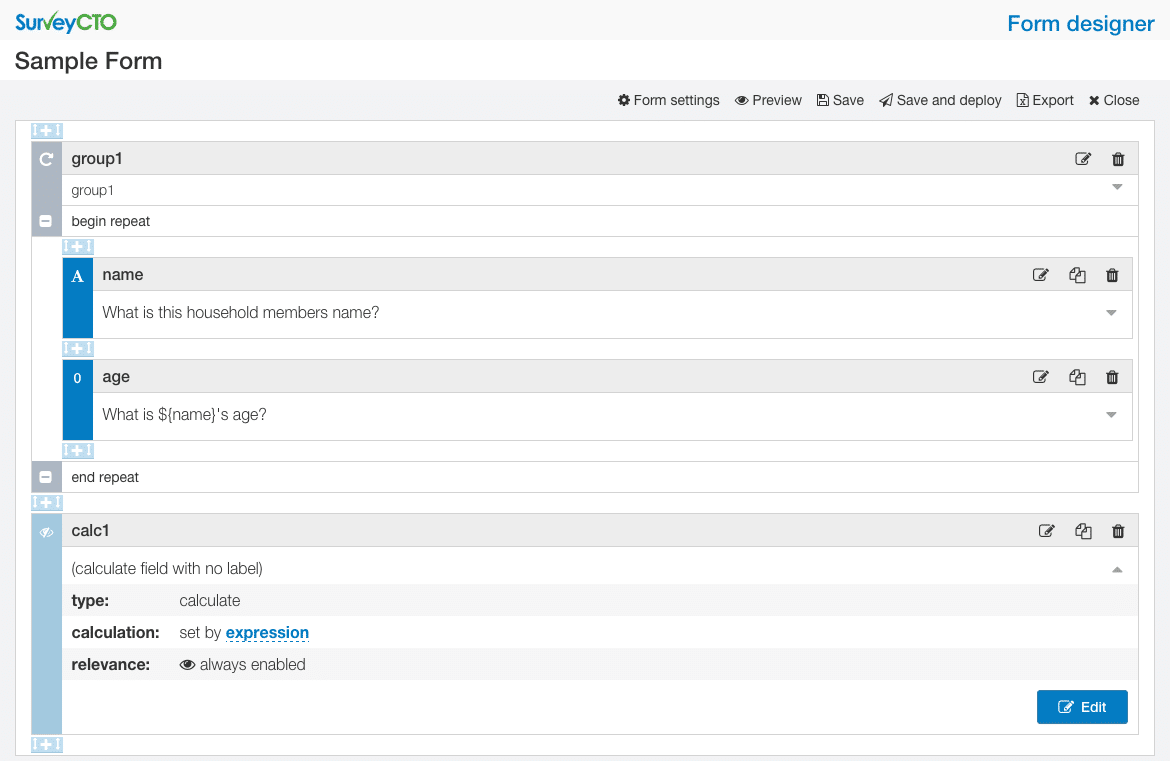
Task: Select the name field header
Action: click(x=122, y=275)
